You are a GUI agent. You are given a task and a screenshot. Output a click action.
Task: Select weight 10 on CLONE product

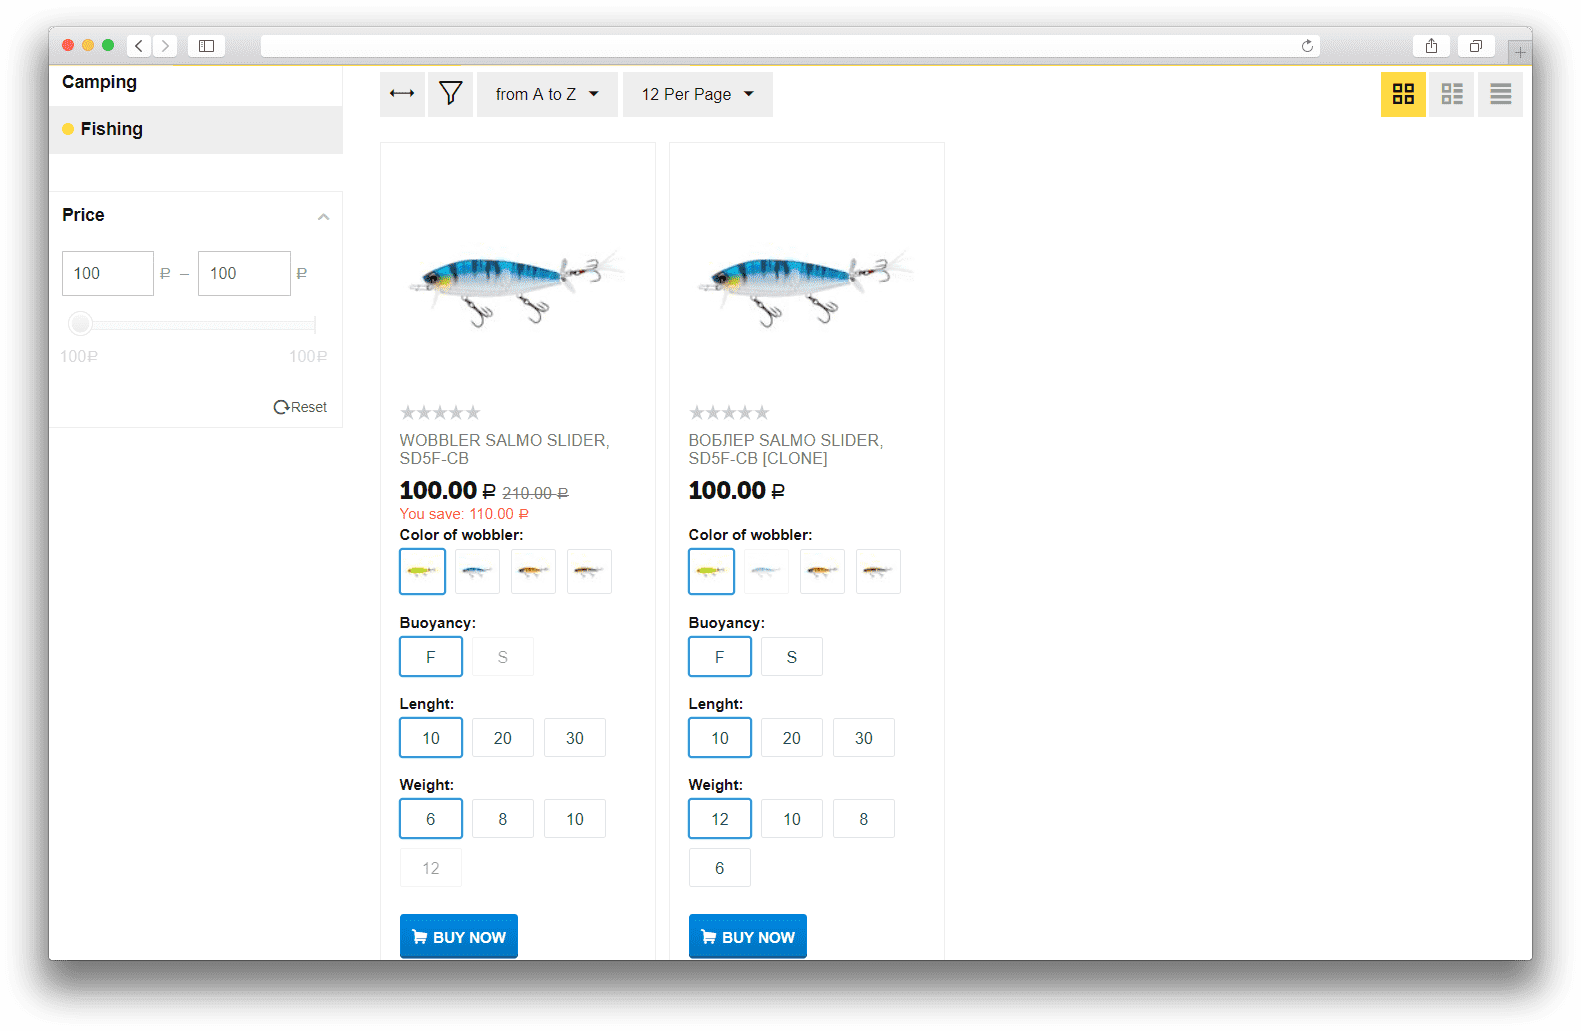tap(792, 819)
